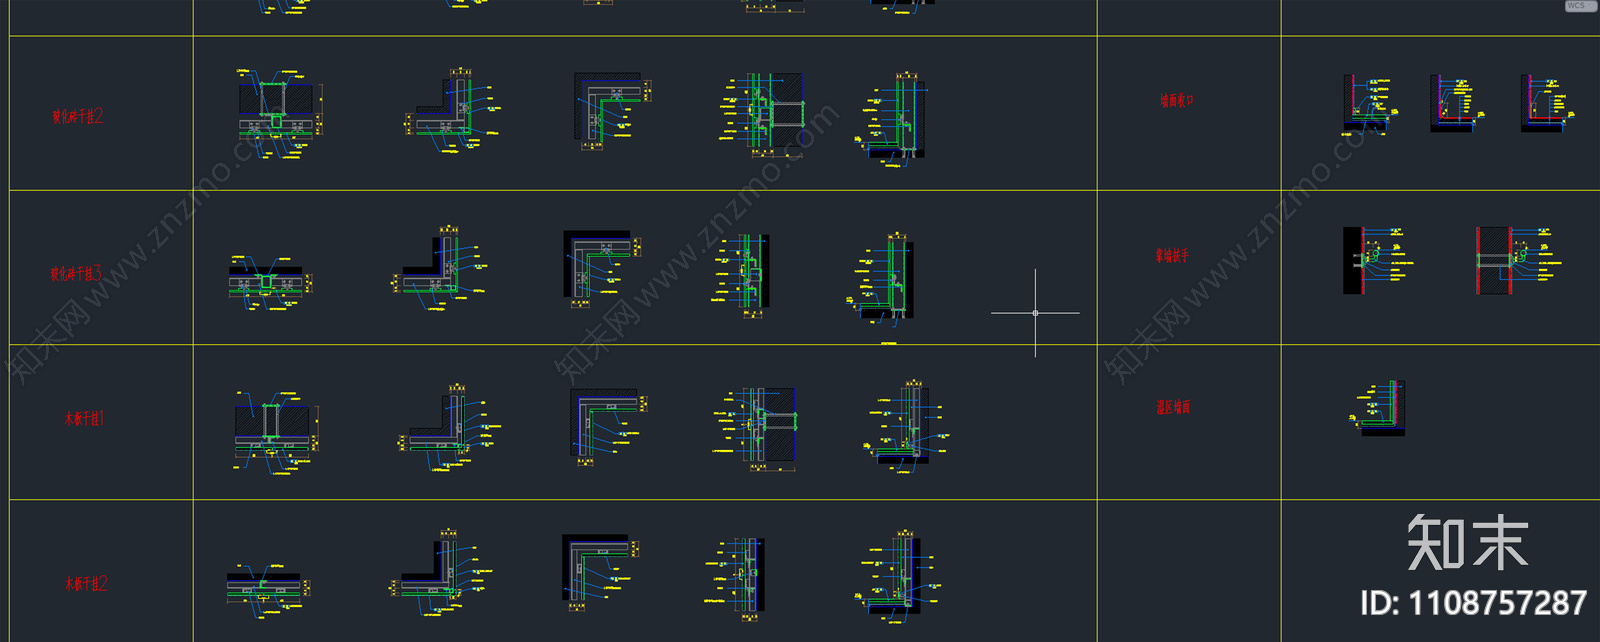Image resolution: width=1600 pixels, height=642 pixels.
Task: Select the red label 墙面收口
Action: 1177,100
